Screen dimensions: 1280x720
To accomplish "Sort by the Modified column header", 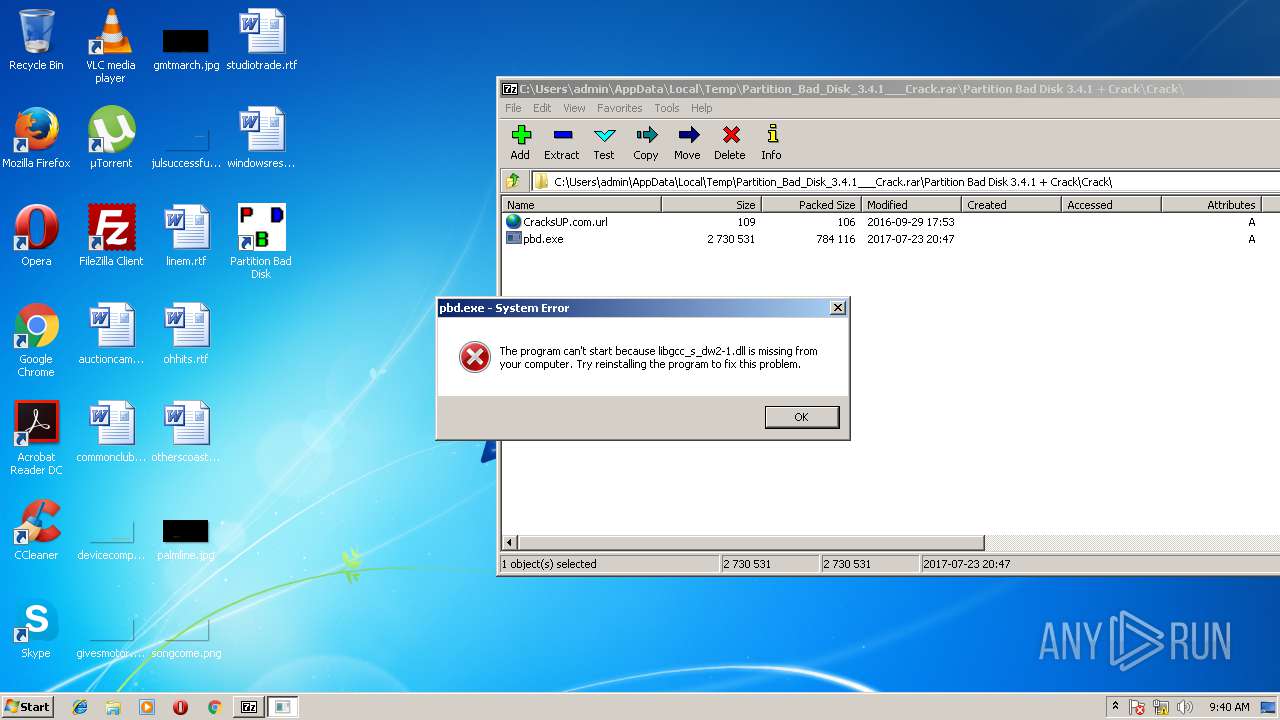I will 911,204.
